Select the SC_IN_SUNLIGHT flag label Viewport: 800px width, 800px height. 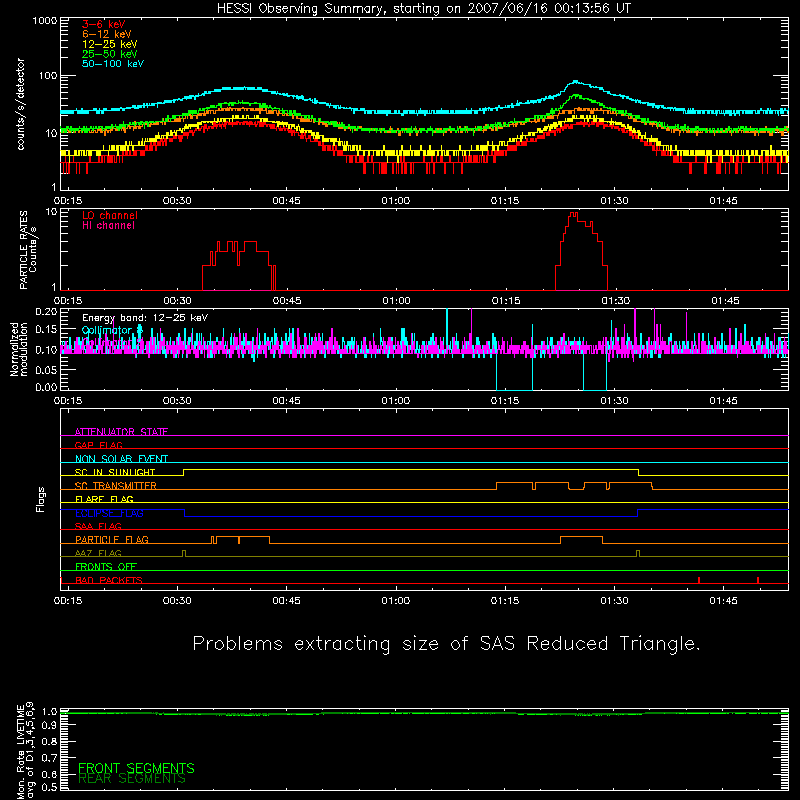click(x=115, y=472)
